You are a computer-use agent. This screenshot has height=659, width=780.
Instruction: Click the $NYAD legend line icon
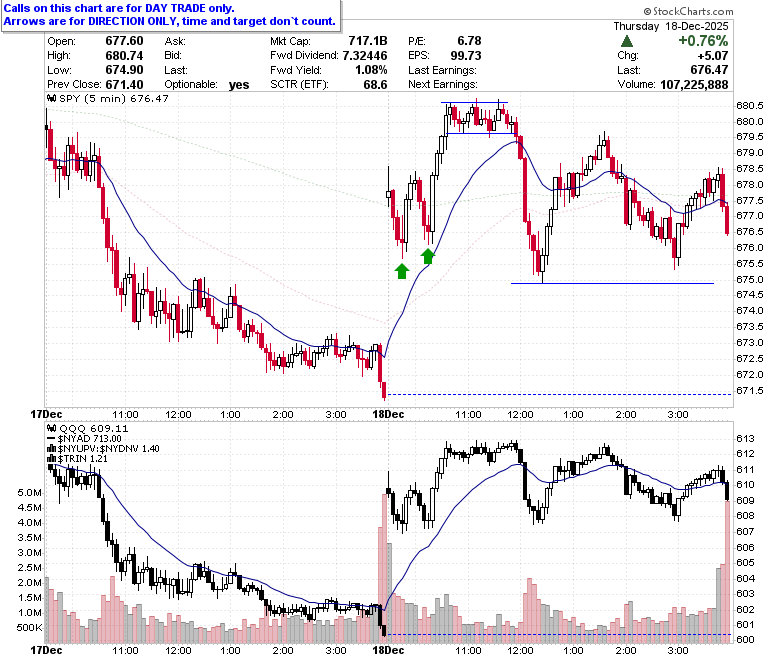pos(51,439)
